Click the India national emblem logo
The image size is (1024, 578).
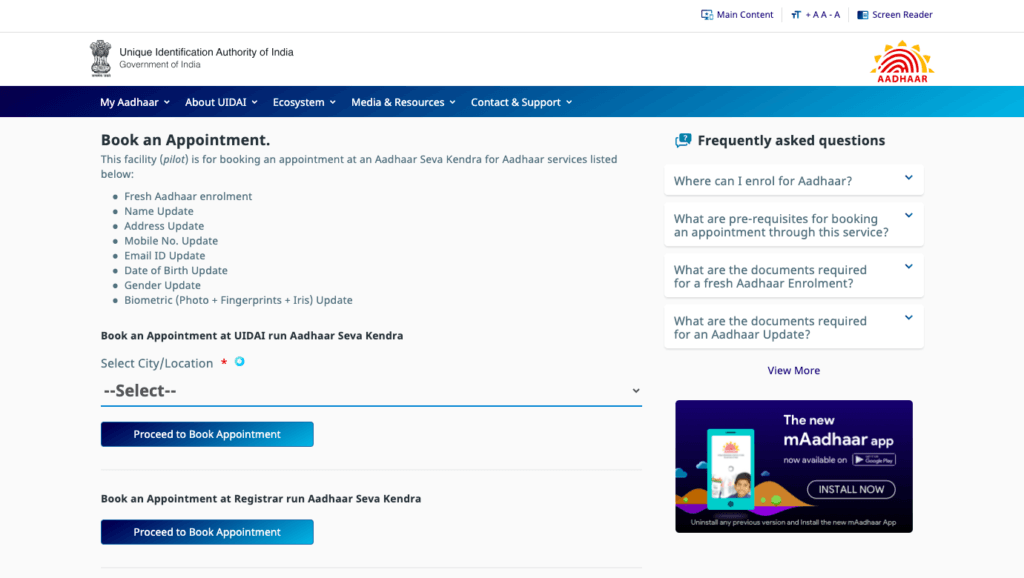101,58
